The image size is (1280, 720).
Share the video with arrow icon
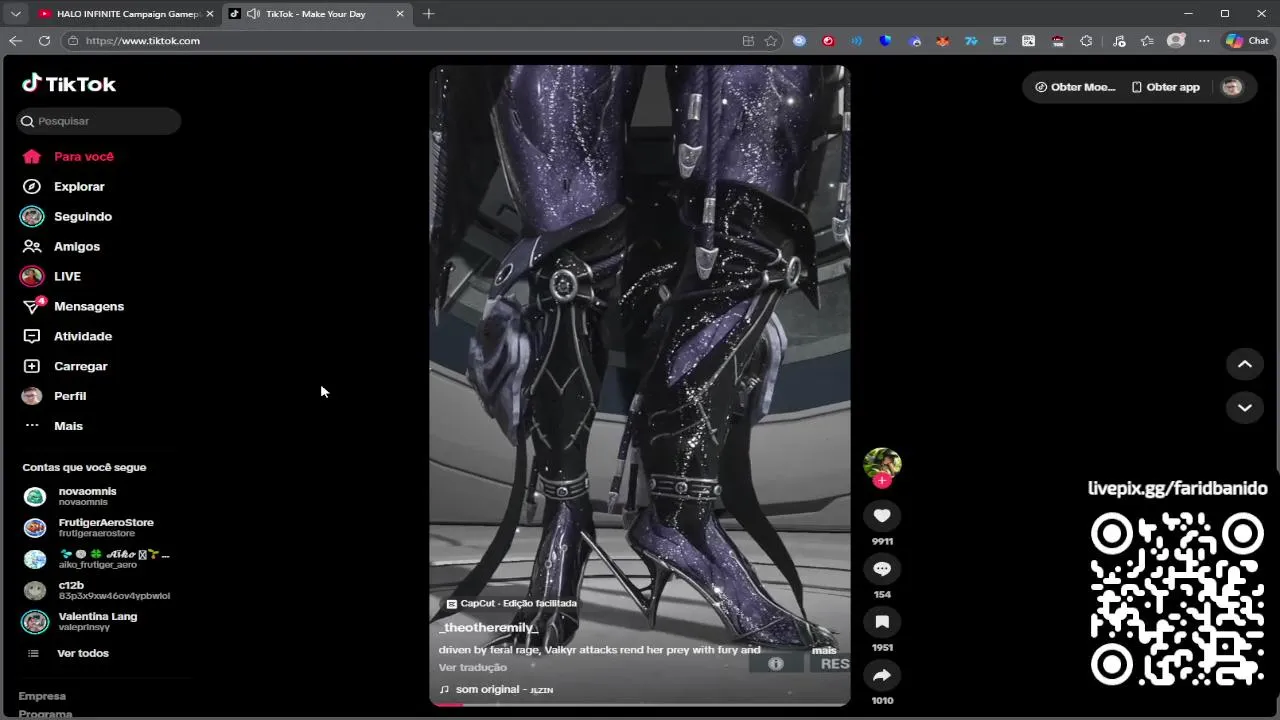point(882,675)
